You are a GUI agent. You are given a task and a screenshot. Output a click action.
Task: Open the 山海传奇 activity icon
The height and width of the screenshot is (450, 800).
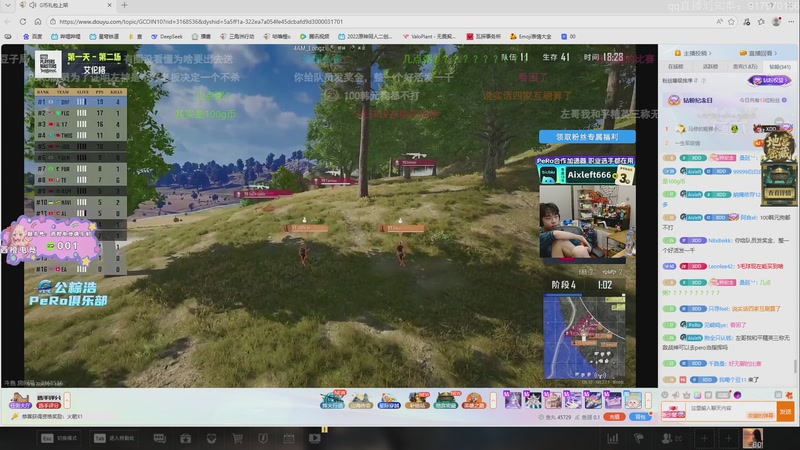pos(360,401)
